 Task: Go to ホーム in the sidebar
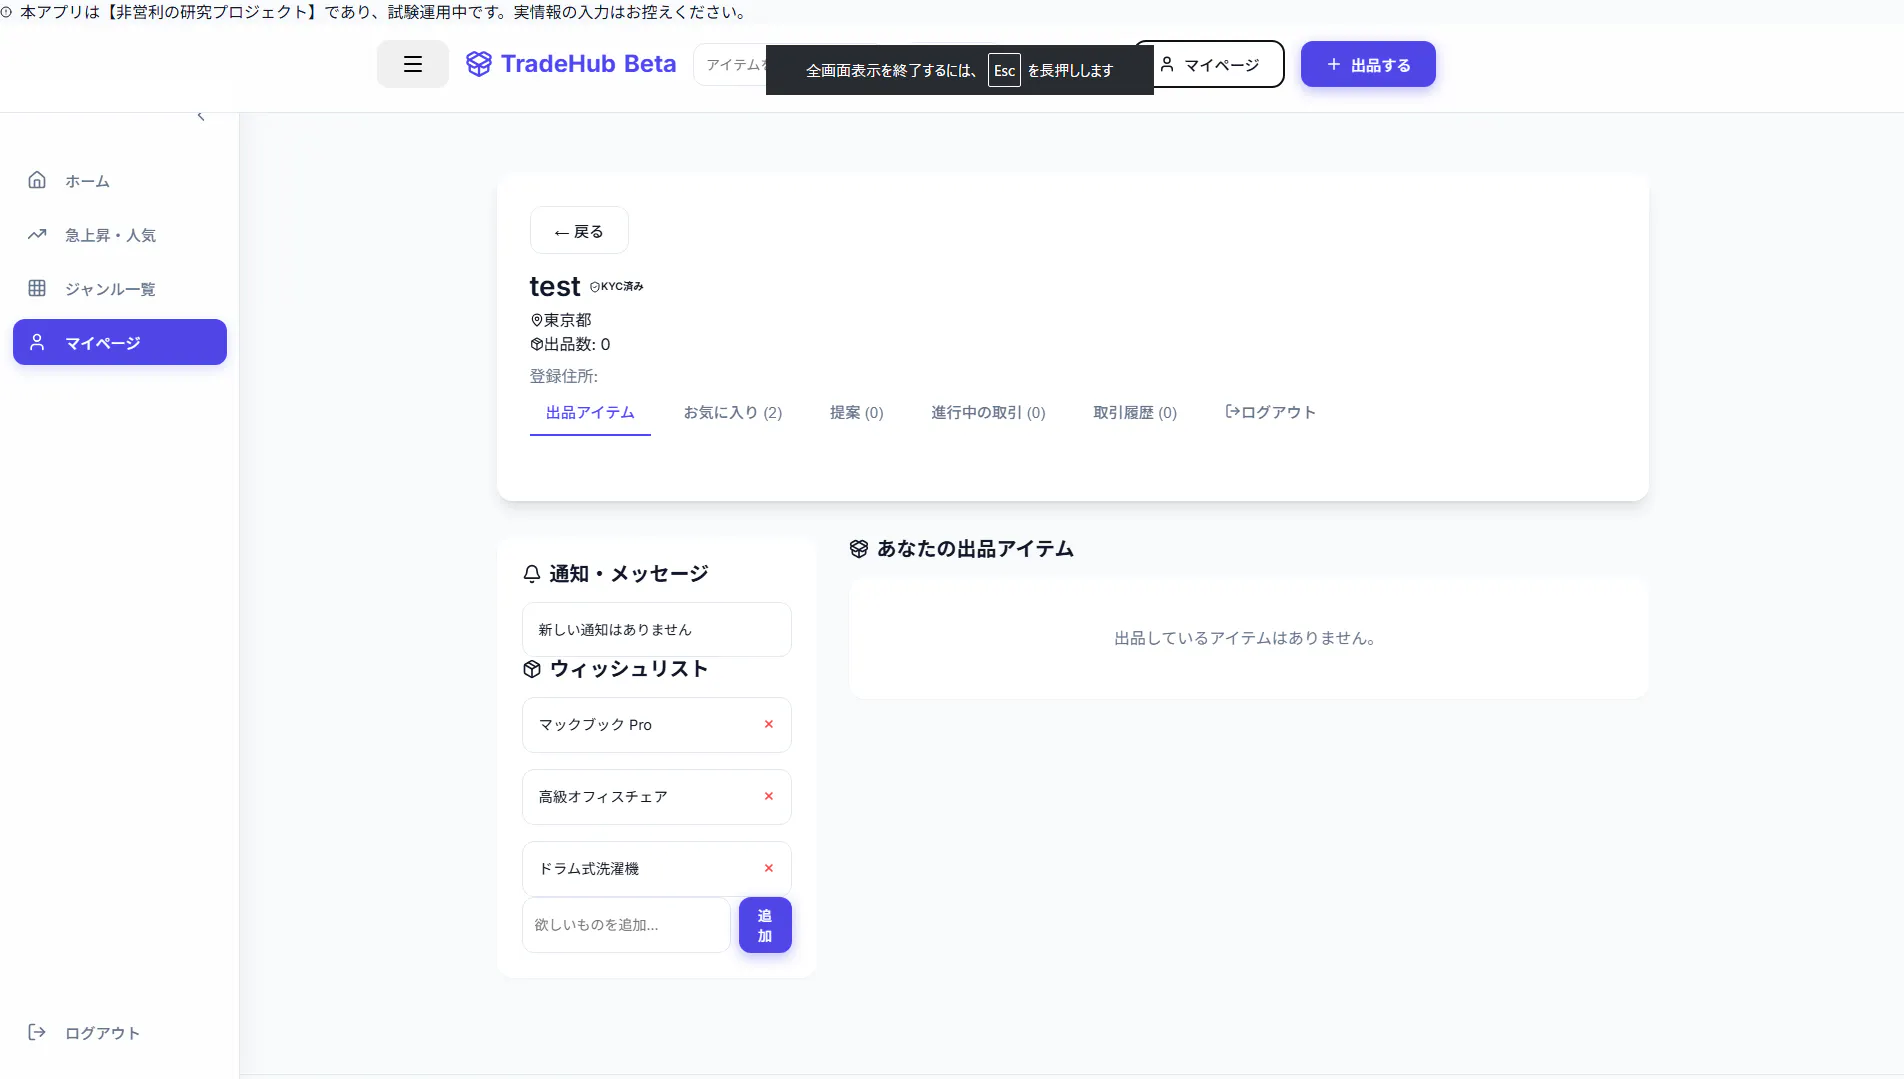tap(87, 181)
